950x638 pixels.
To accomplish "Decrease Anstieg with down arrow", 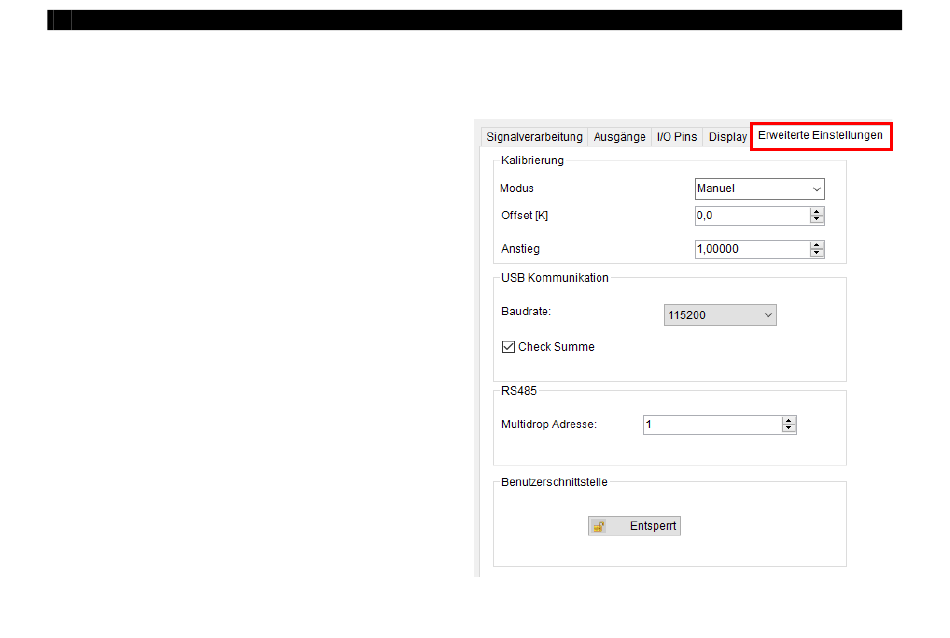I will (x=817, y=253).
